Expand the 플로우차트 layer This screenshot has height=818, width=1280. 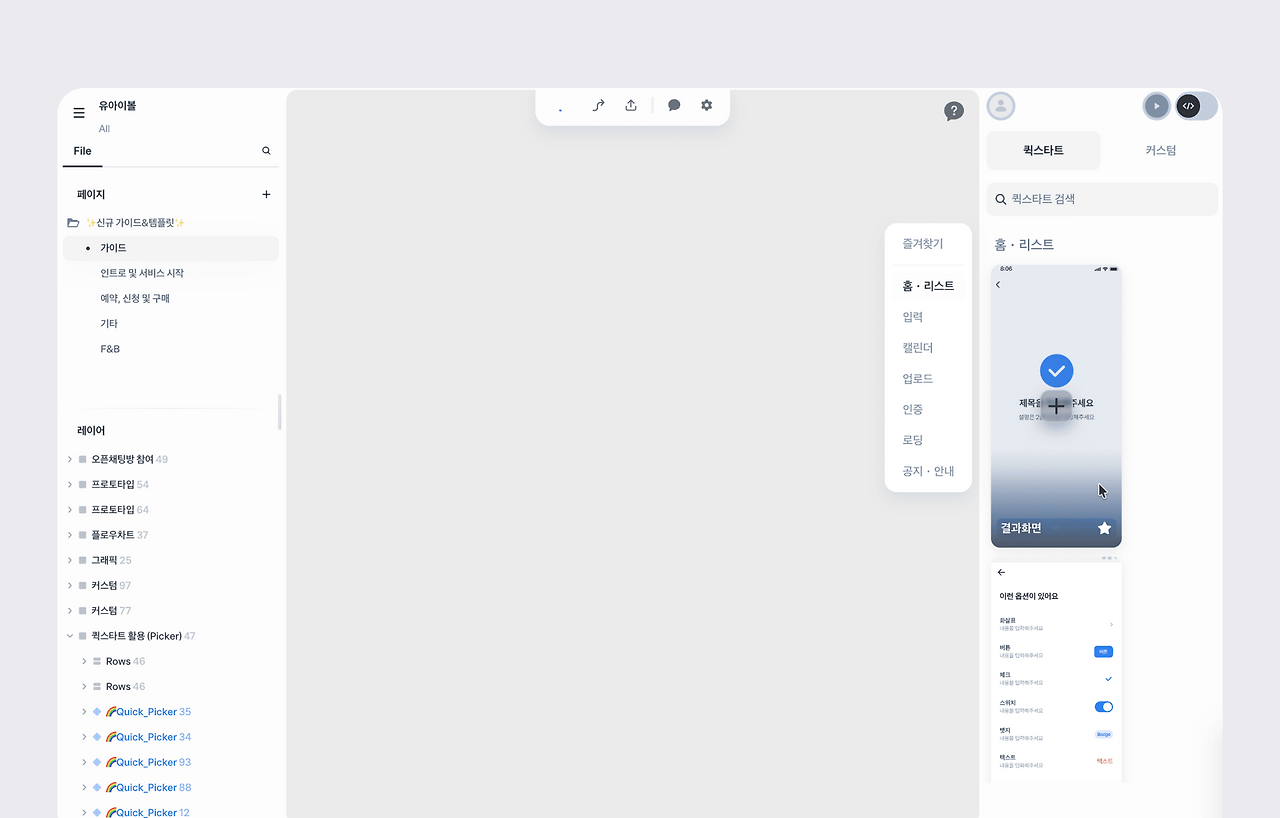click(69, 535)
